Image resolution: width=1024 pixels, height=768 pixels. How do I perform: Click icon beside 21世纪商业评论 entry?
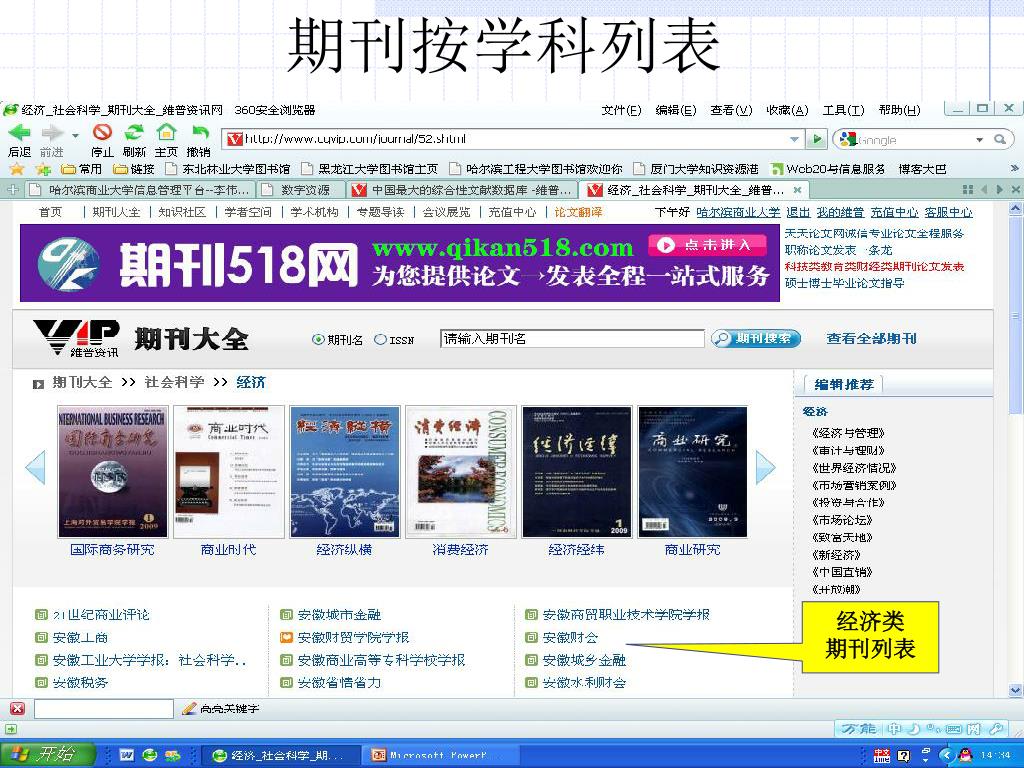coord(41,615)
